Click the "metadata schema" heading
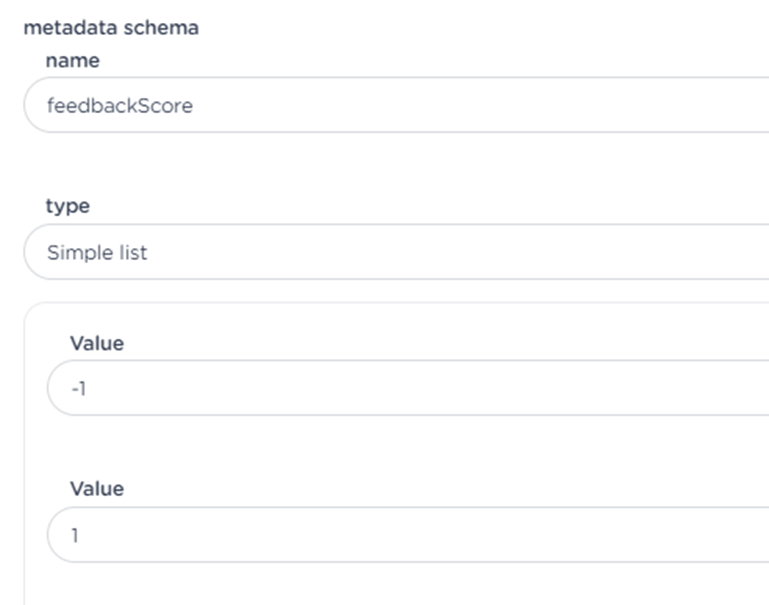Screen dimensions: 769x605 (111, 28)
